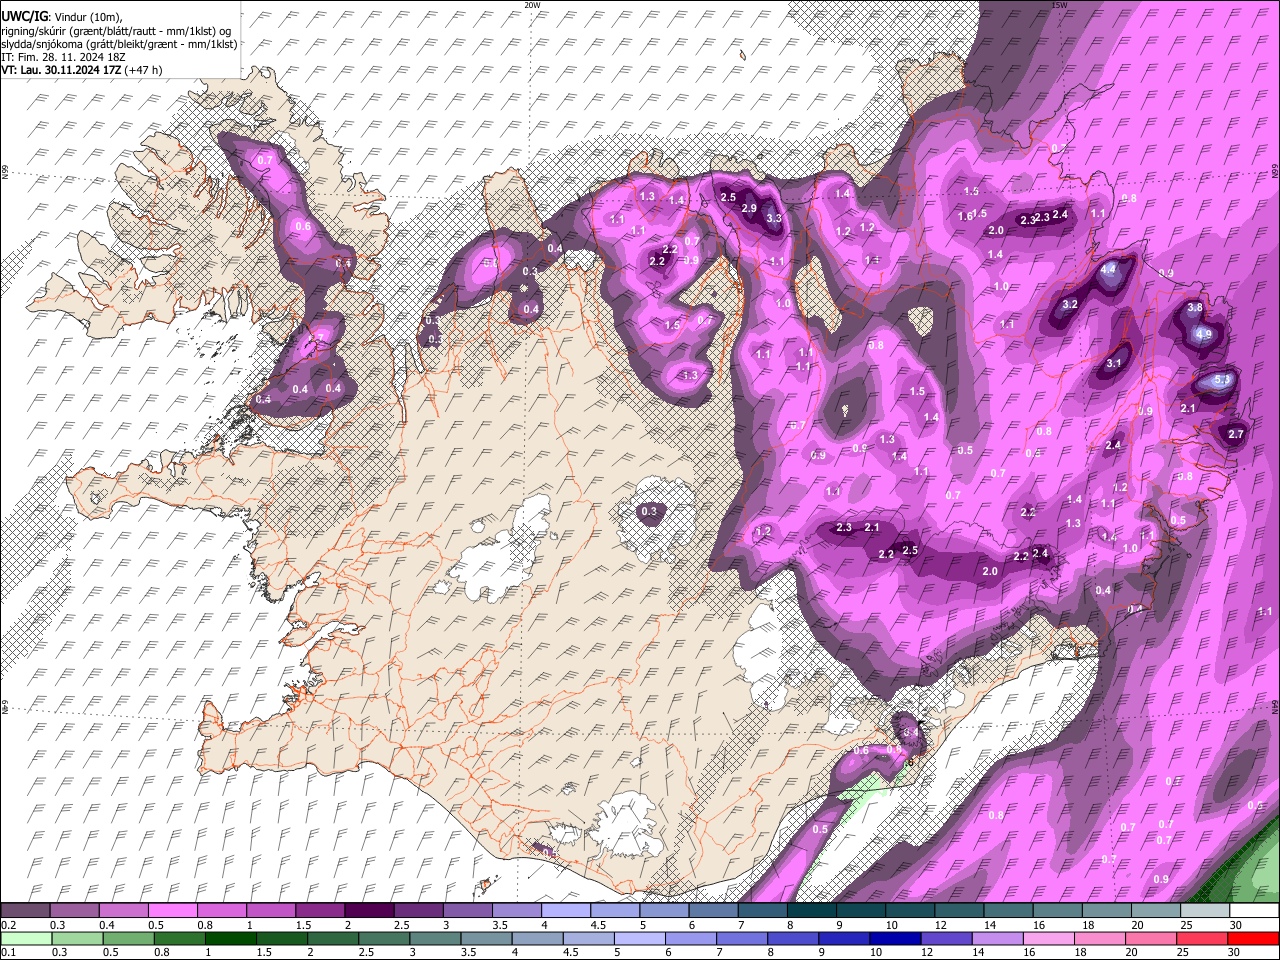Click the white legend swatch after 30
Viewport: 1280px width, 960px height.
[1254, 911]
